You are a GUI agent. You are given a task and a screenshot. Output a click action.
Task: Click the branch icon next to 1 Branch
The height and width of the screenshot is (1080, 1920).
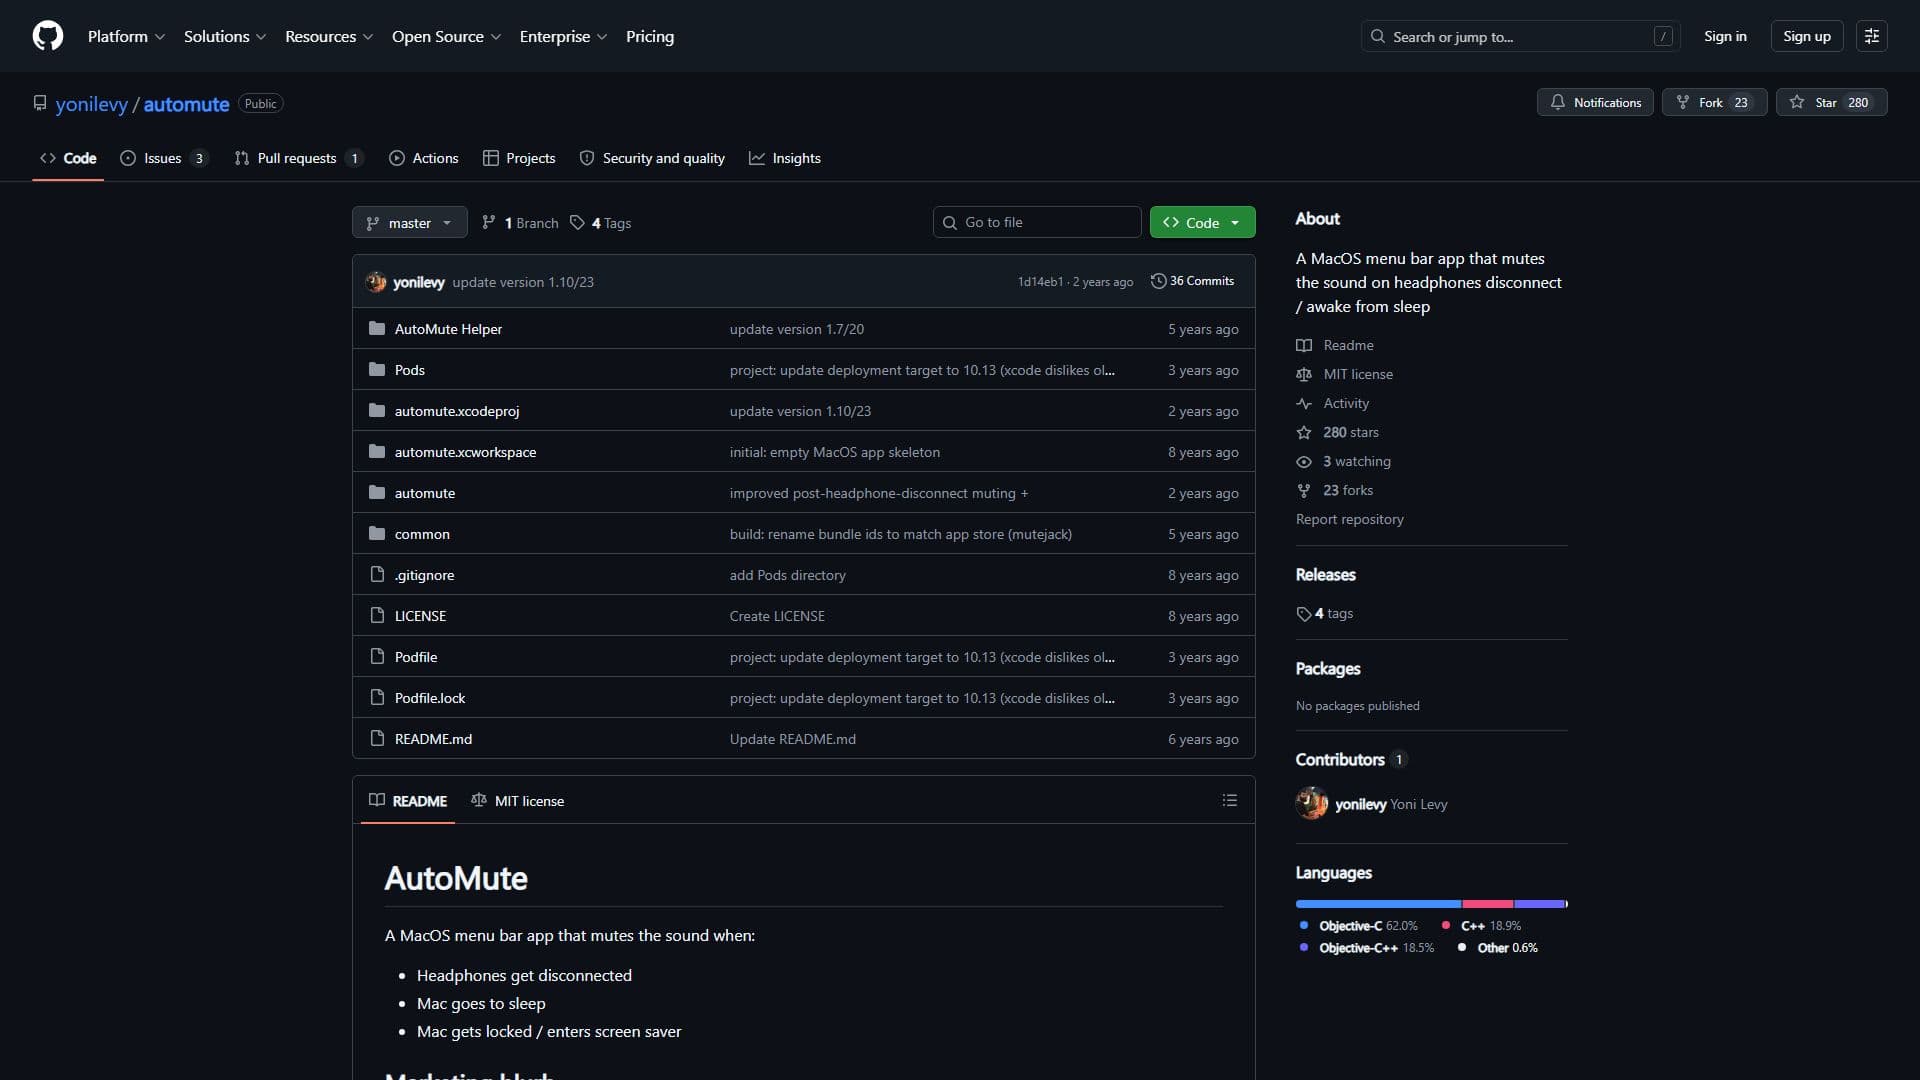(488, 222)
